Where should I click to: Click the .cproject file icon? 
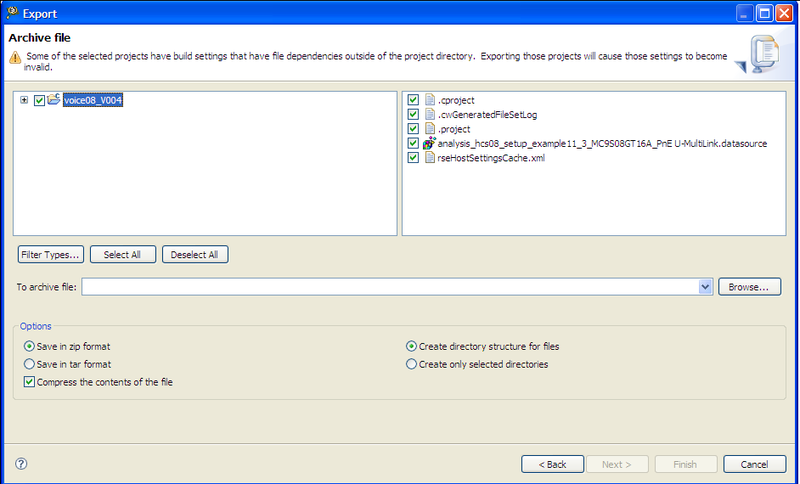coord(430,100)
